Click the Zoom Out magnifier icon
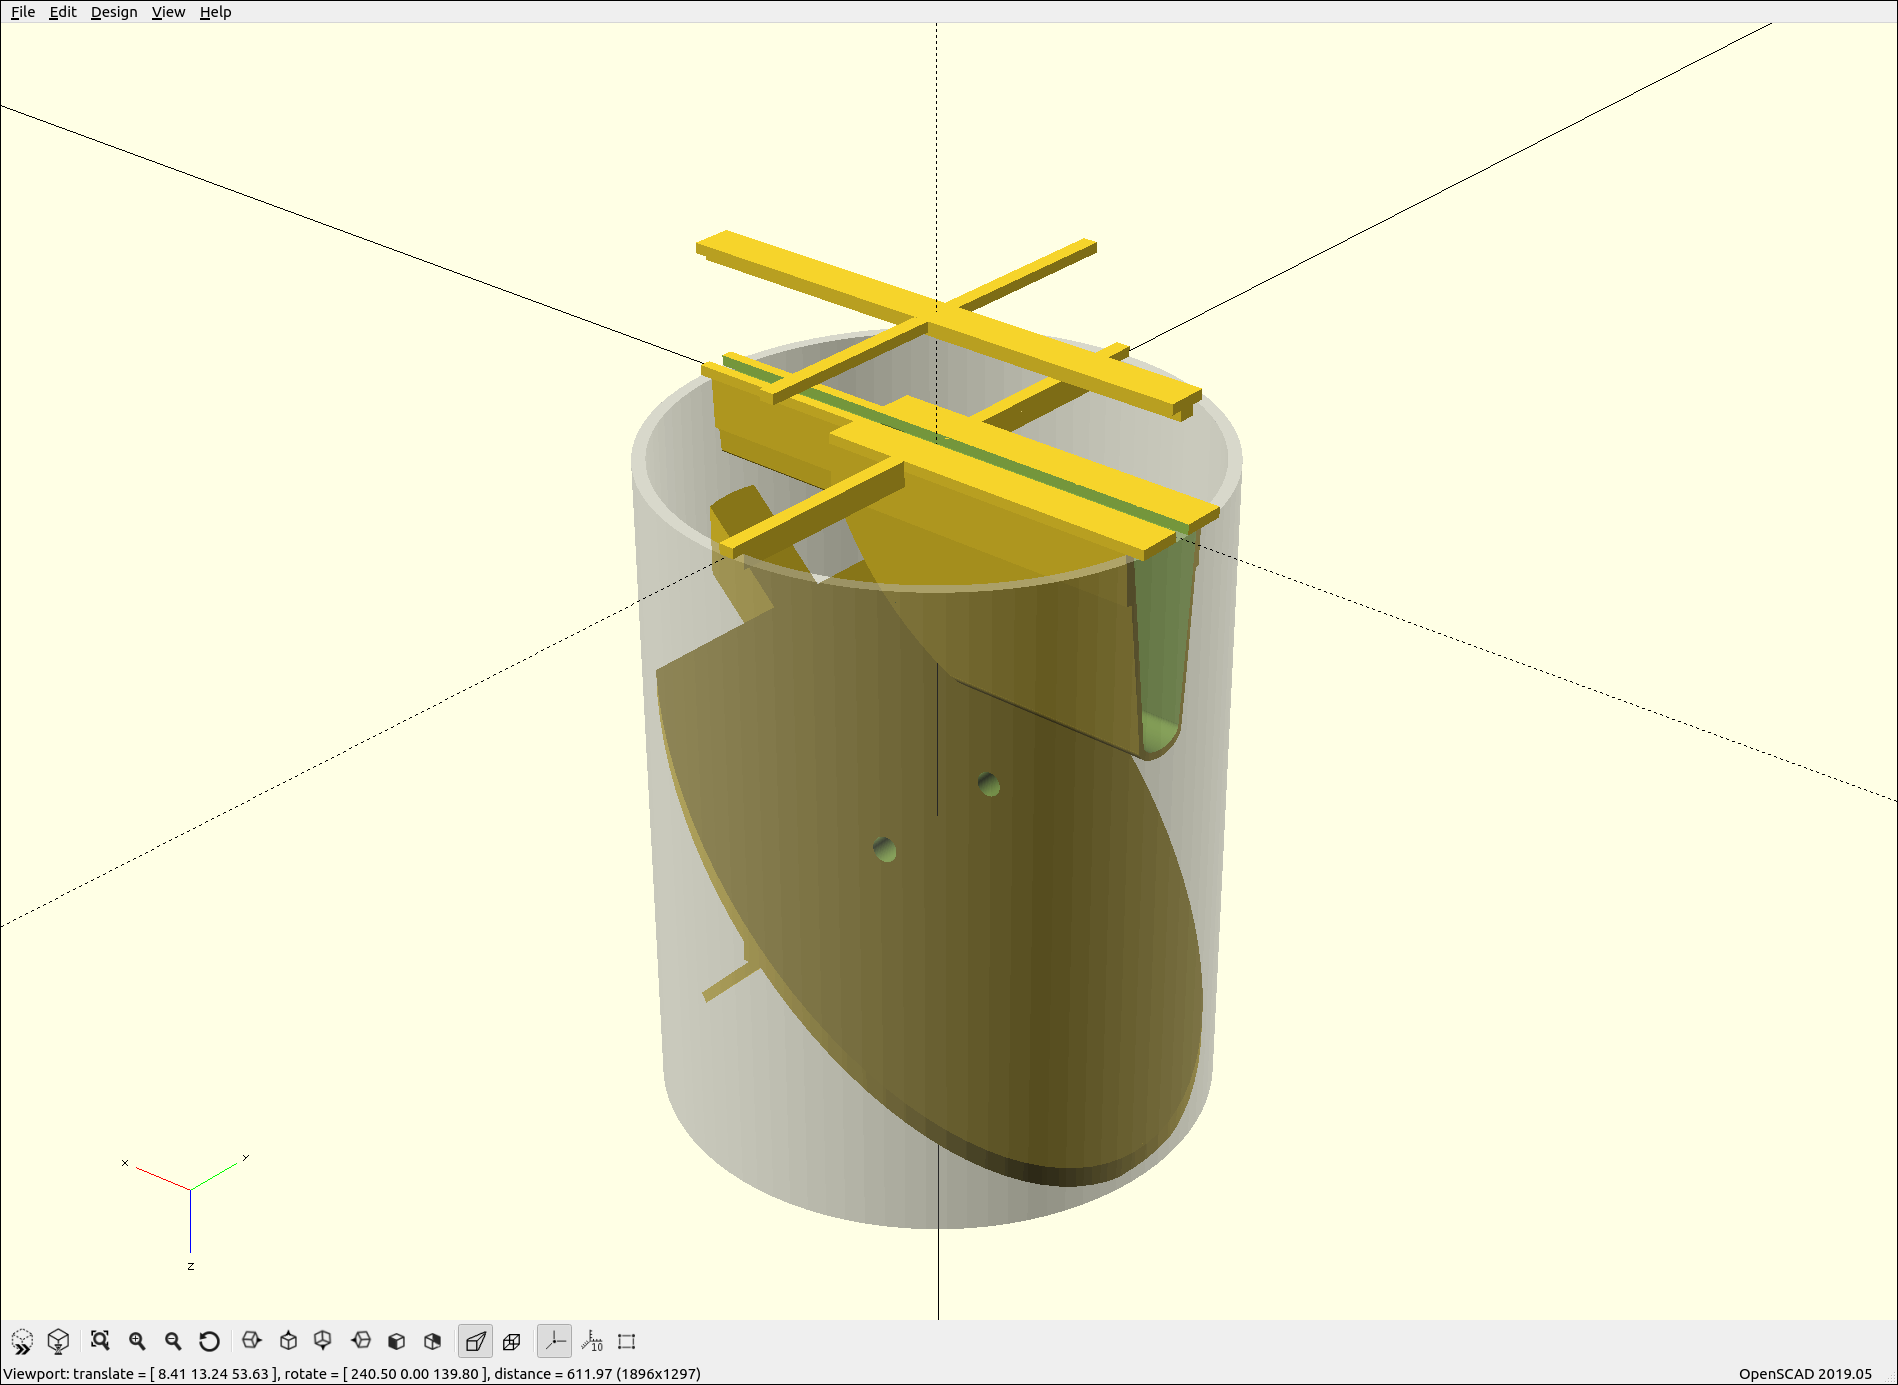 (173, 1341)
